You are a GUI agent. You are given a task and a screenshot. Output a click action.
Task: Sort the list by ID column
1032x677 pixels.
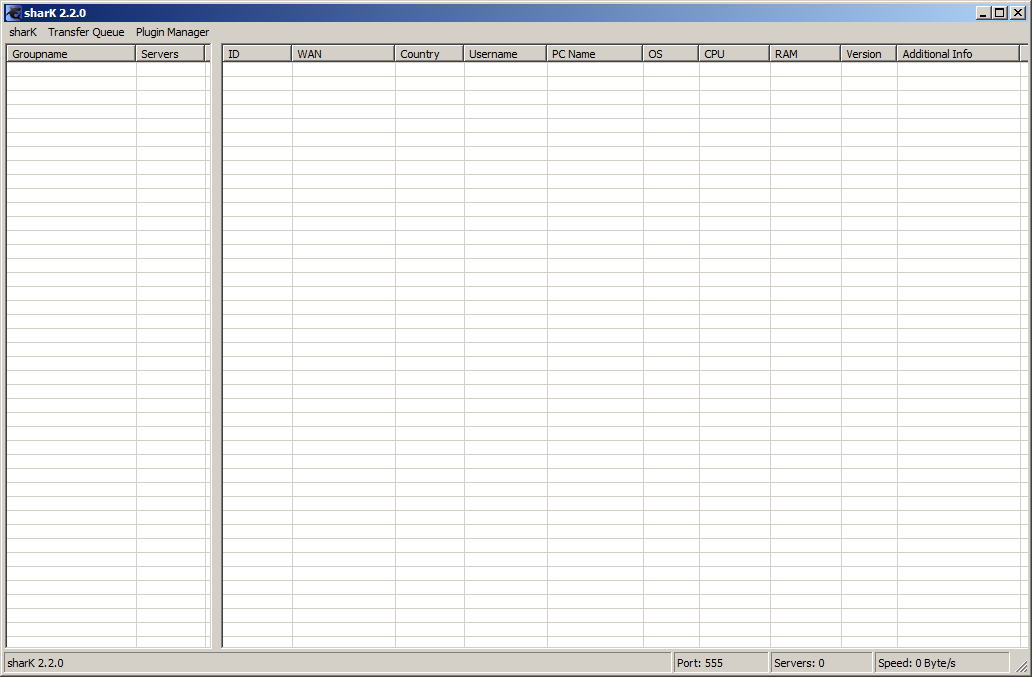pos(257,54)
